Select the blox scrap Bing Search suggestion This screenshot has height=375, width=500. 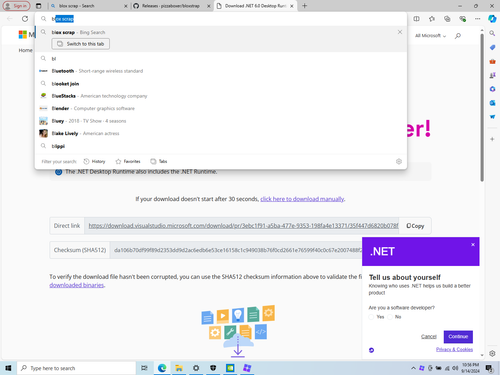click(x=220, y=32)
